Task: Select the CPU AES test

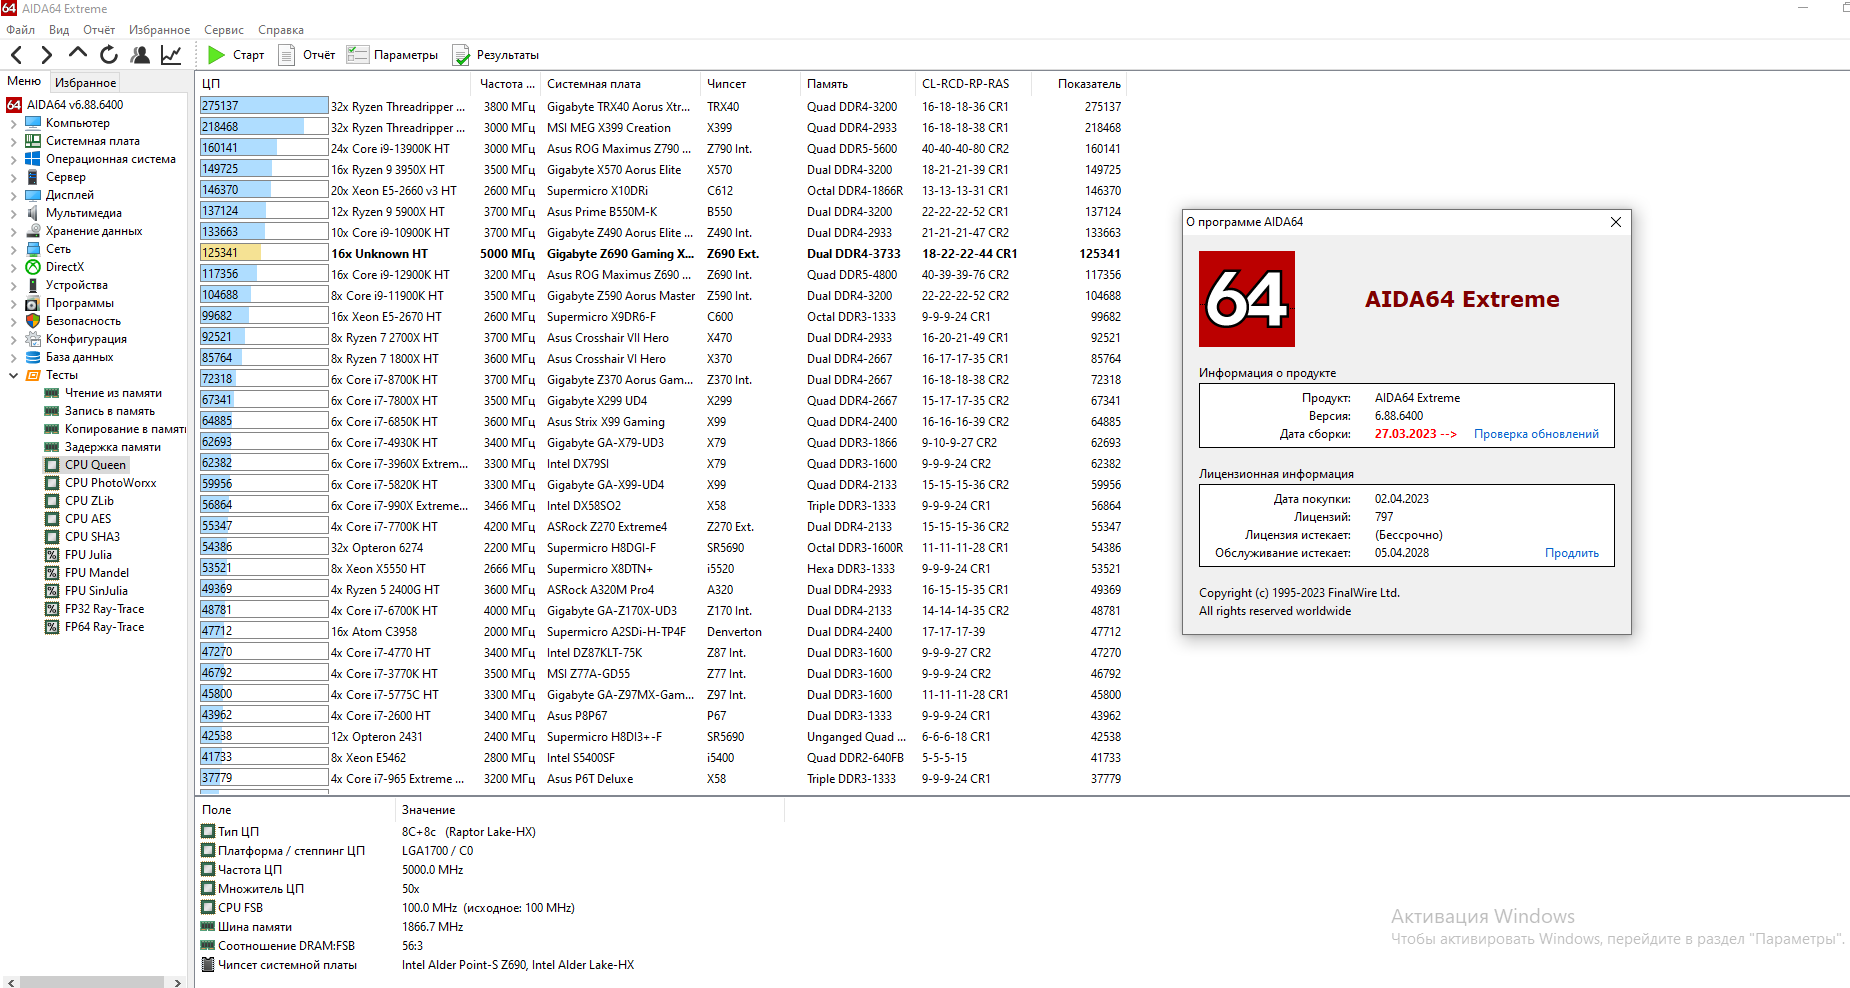Action: point(88,519)
